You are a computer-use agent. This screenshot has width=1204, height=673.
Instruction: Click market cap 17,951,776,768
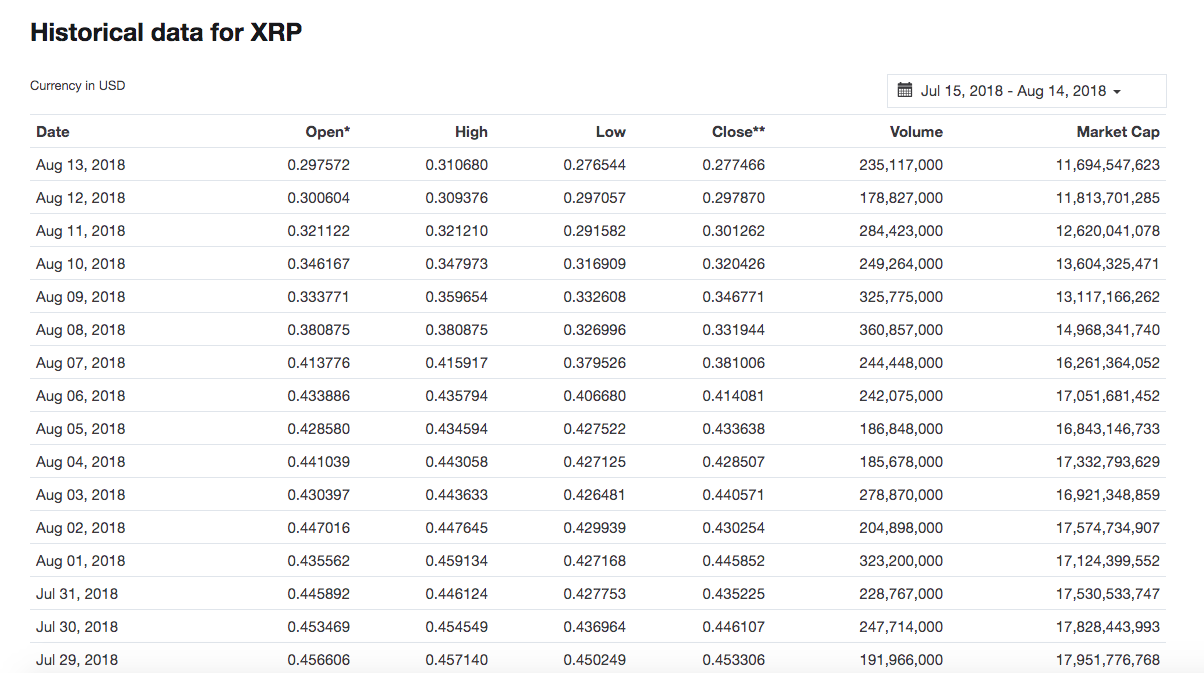click(1108, 660)
